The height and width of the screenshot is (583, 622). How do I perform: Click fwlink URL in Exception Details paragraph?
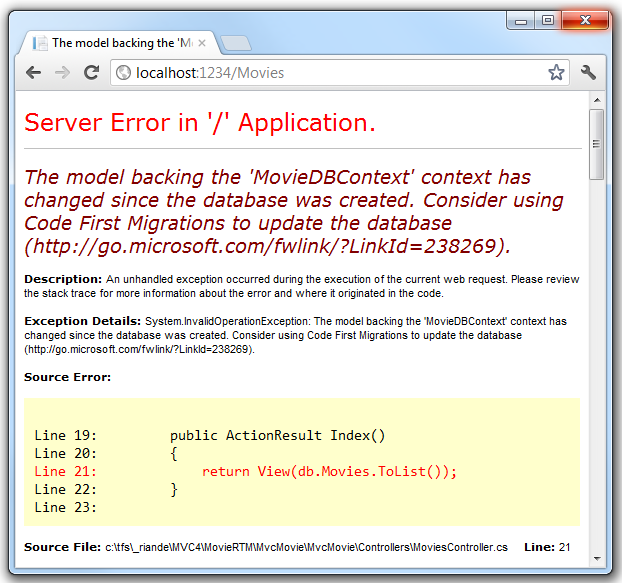(139, 349)
